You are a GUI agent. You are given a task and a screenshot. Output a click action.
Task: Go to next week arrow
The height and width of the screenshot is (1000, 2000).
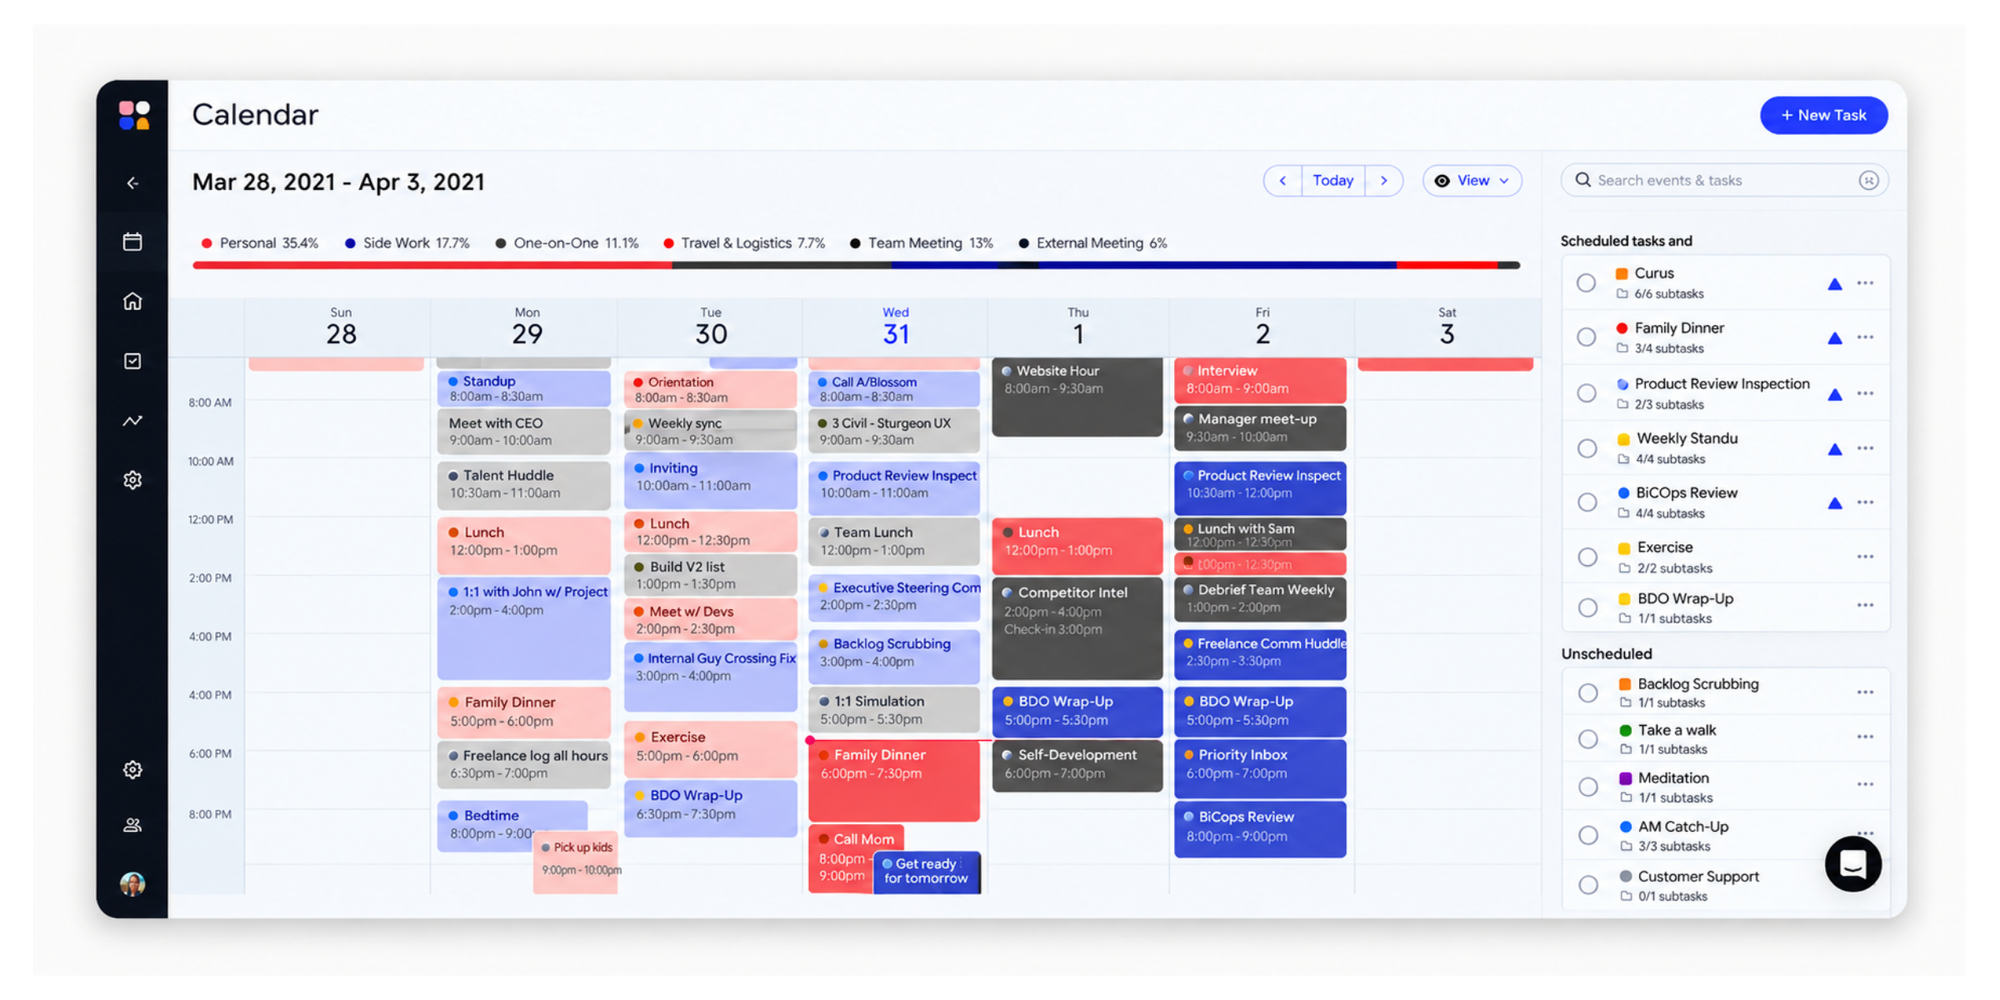1384,181
